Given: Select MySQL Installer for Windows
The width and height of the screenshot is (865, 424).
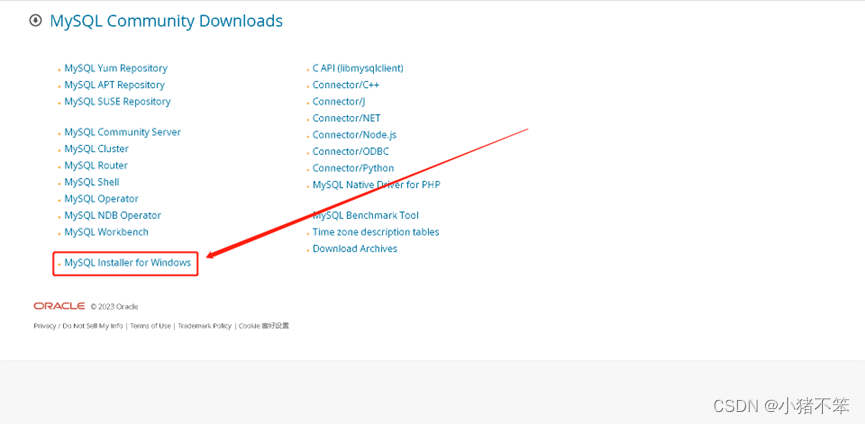Looking at the screenshot, I should (x=127, y=263).
